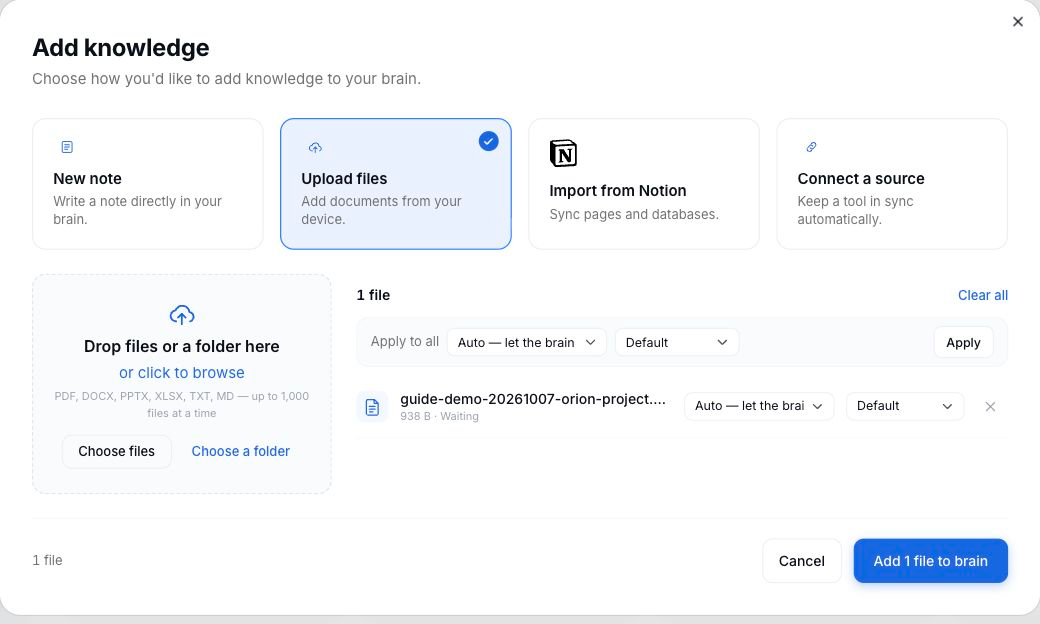Click the '1 file' count in dialog footer

[48, 560]
